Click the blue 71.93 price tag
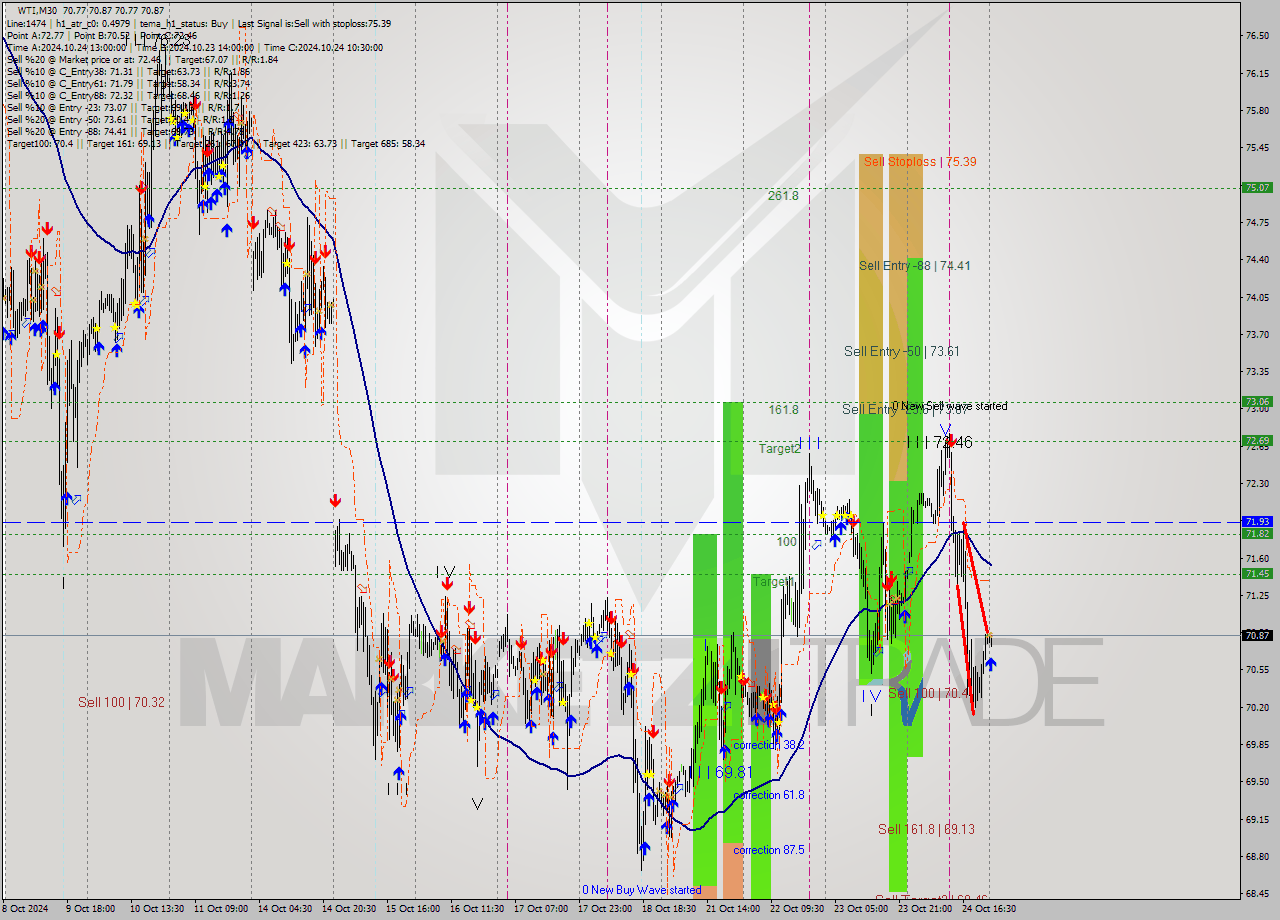This screenshot has width=1280, height=920. (x=1257, y=522)
